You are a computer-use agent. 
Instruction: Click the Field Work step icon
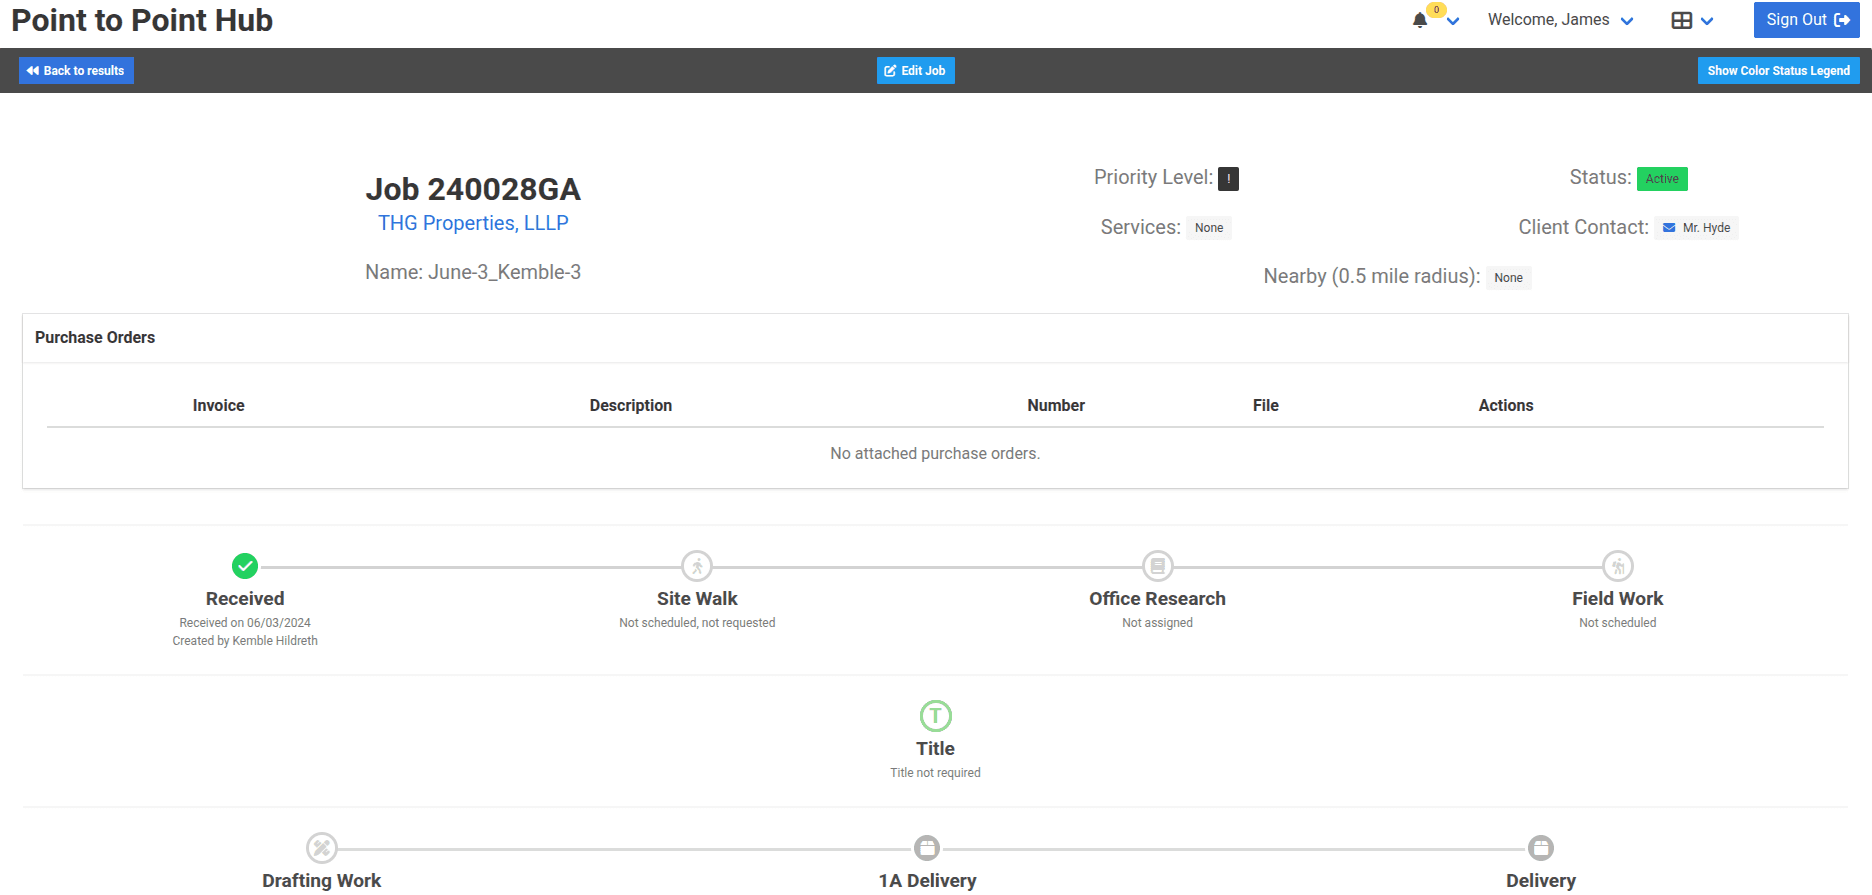point(1617,566)
